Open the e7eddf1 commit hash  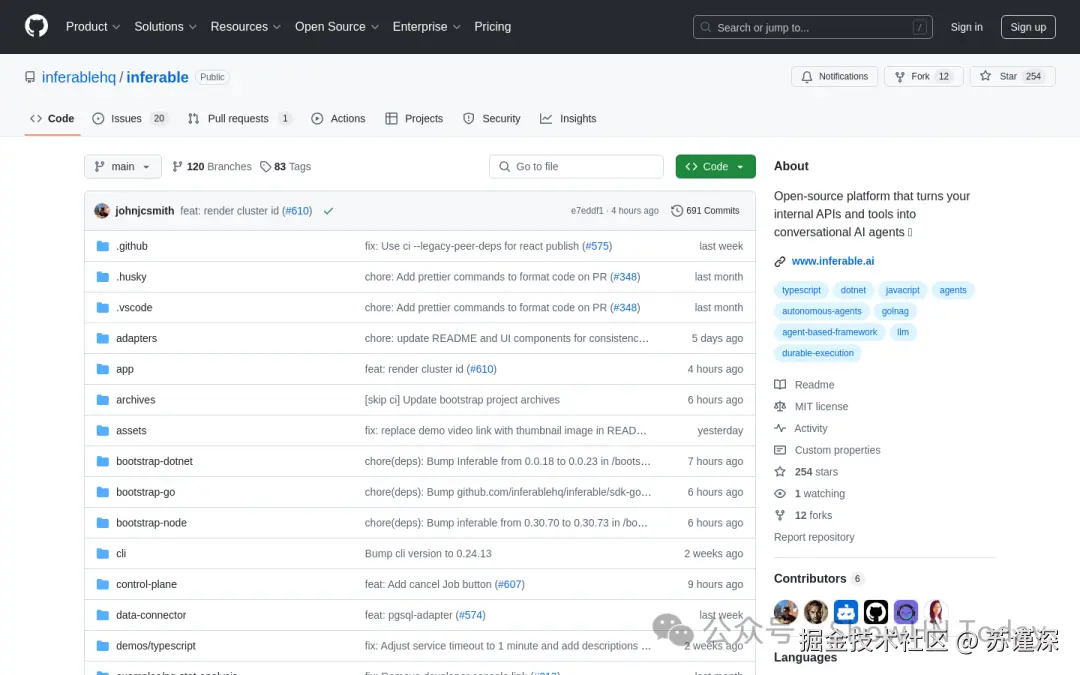pos(587,211)
